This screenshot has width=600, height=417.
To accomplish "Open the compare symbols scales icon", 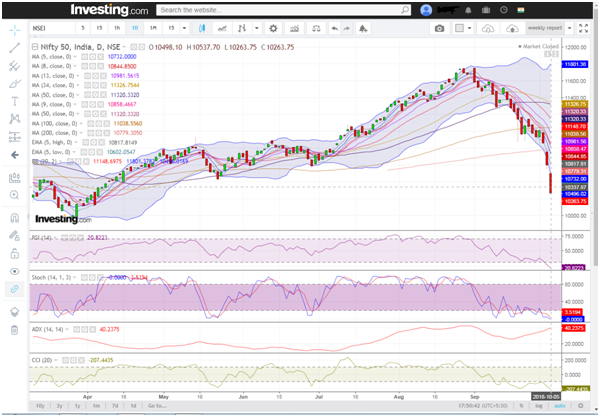I will tap(316, 28).
